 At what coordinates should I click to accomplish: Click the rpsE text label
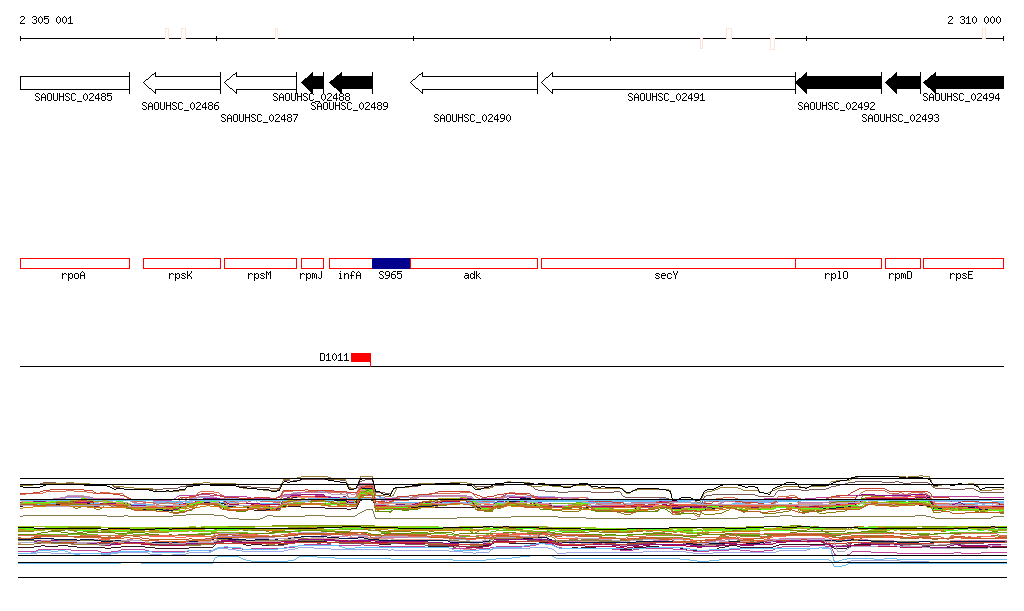point(961,275)
